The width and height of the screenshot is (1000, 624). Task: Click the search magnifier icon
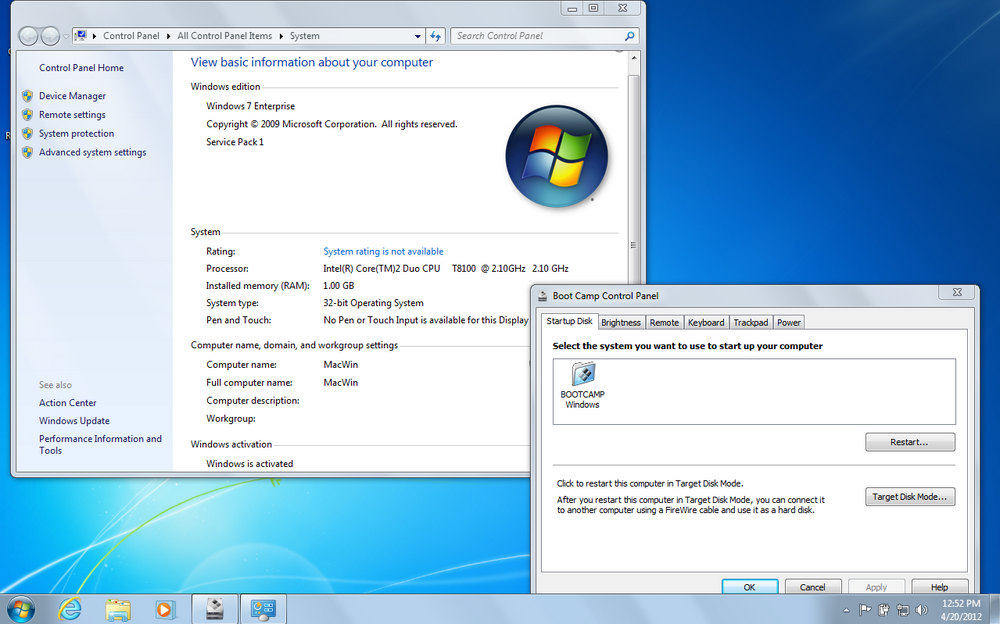tap(629, 36)
